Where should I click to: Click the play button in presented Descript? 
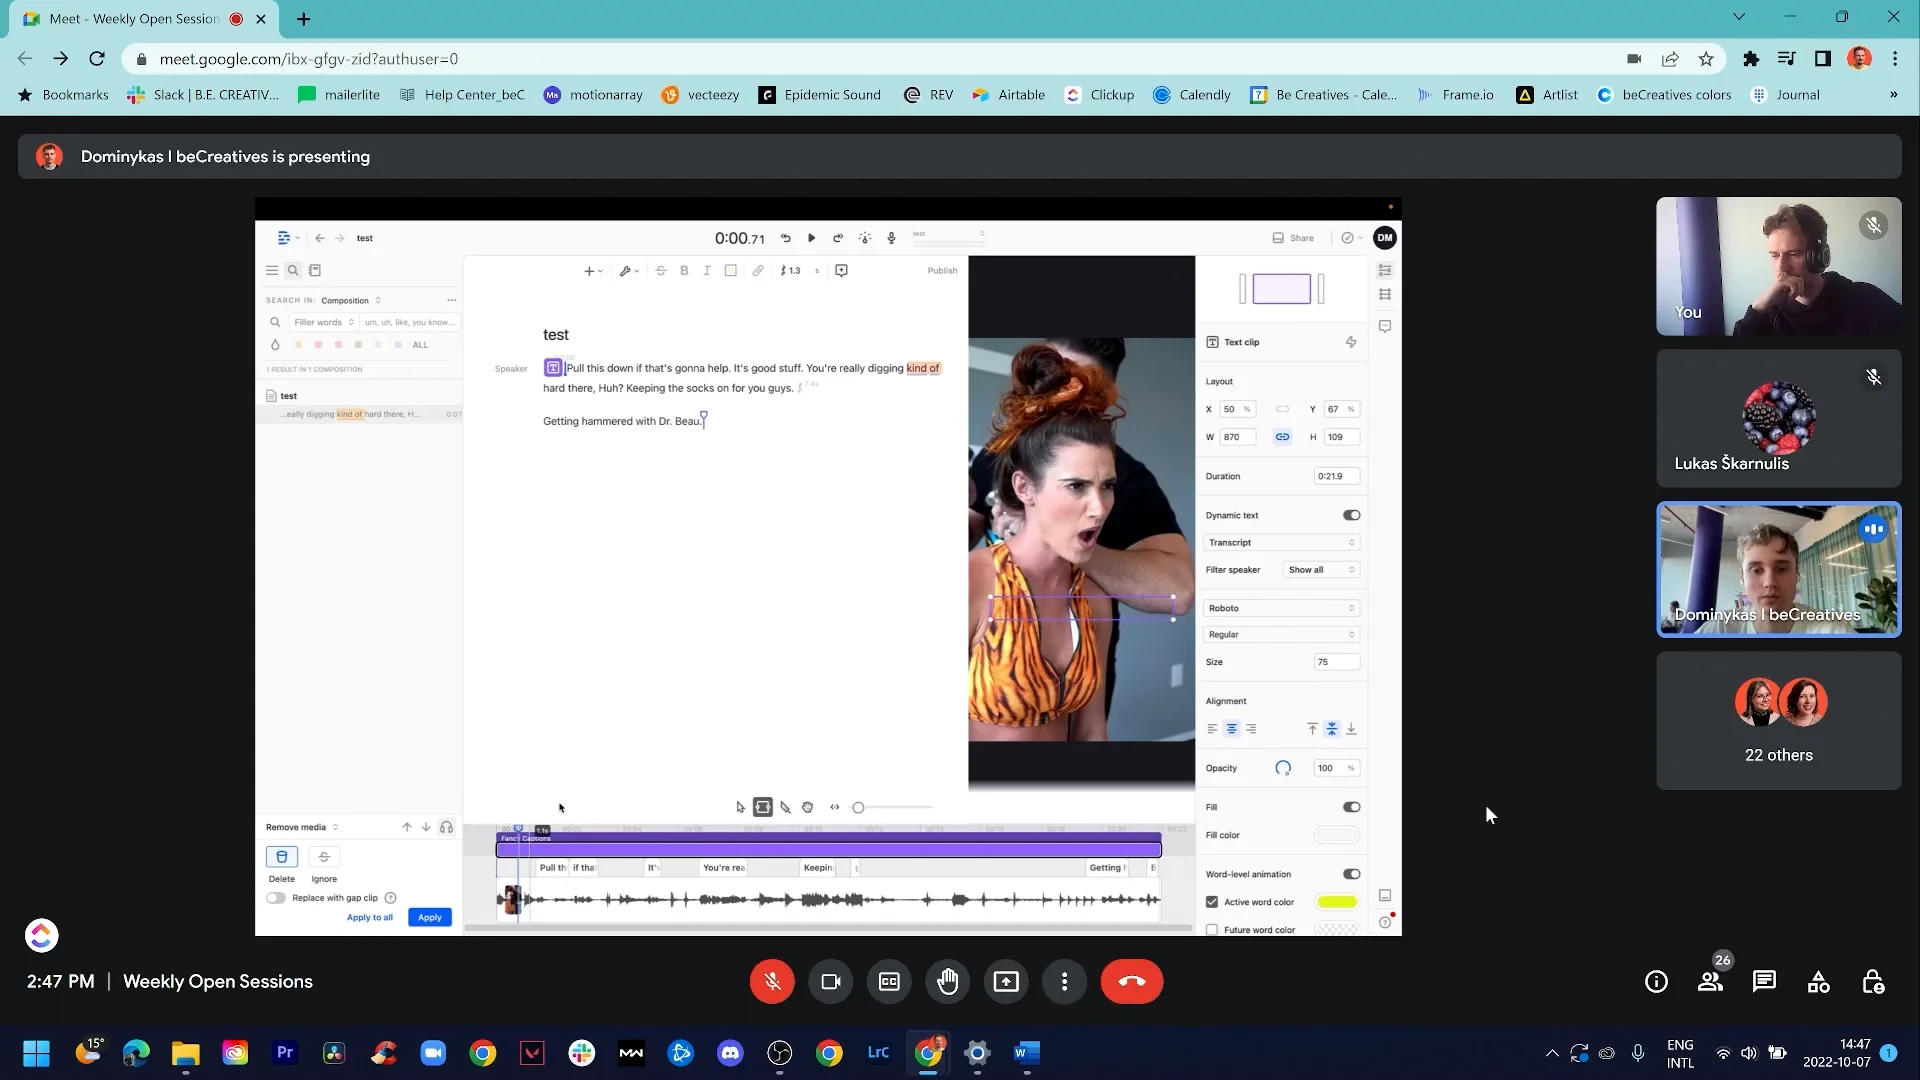click(x=811, y=238)
